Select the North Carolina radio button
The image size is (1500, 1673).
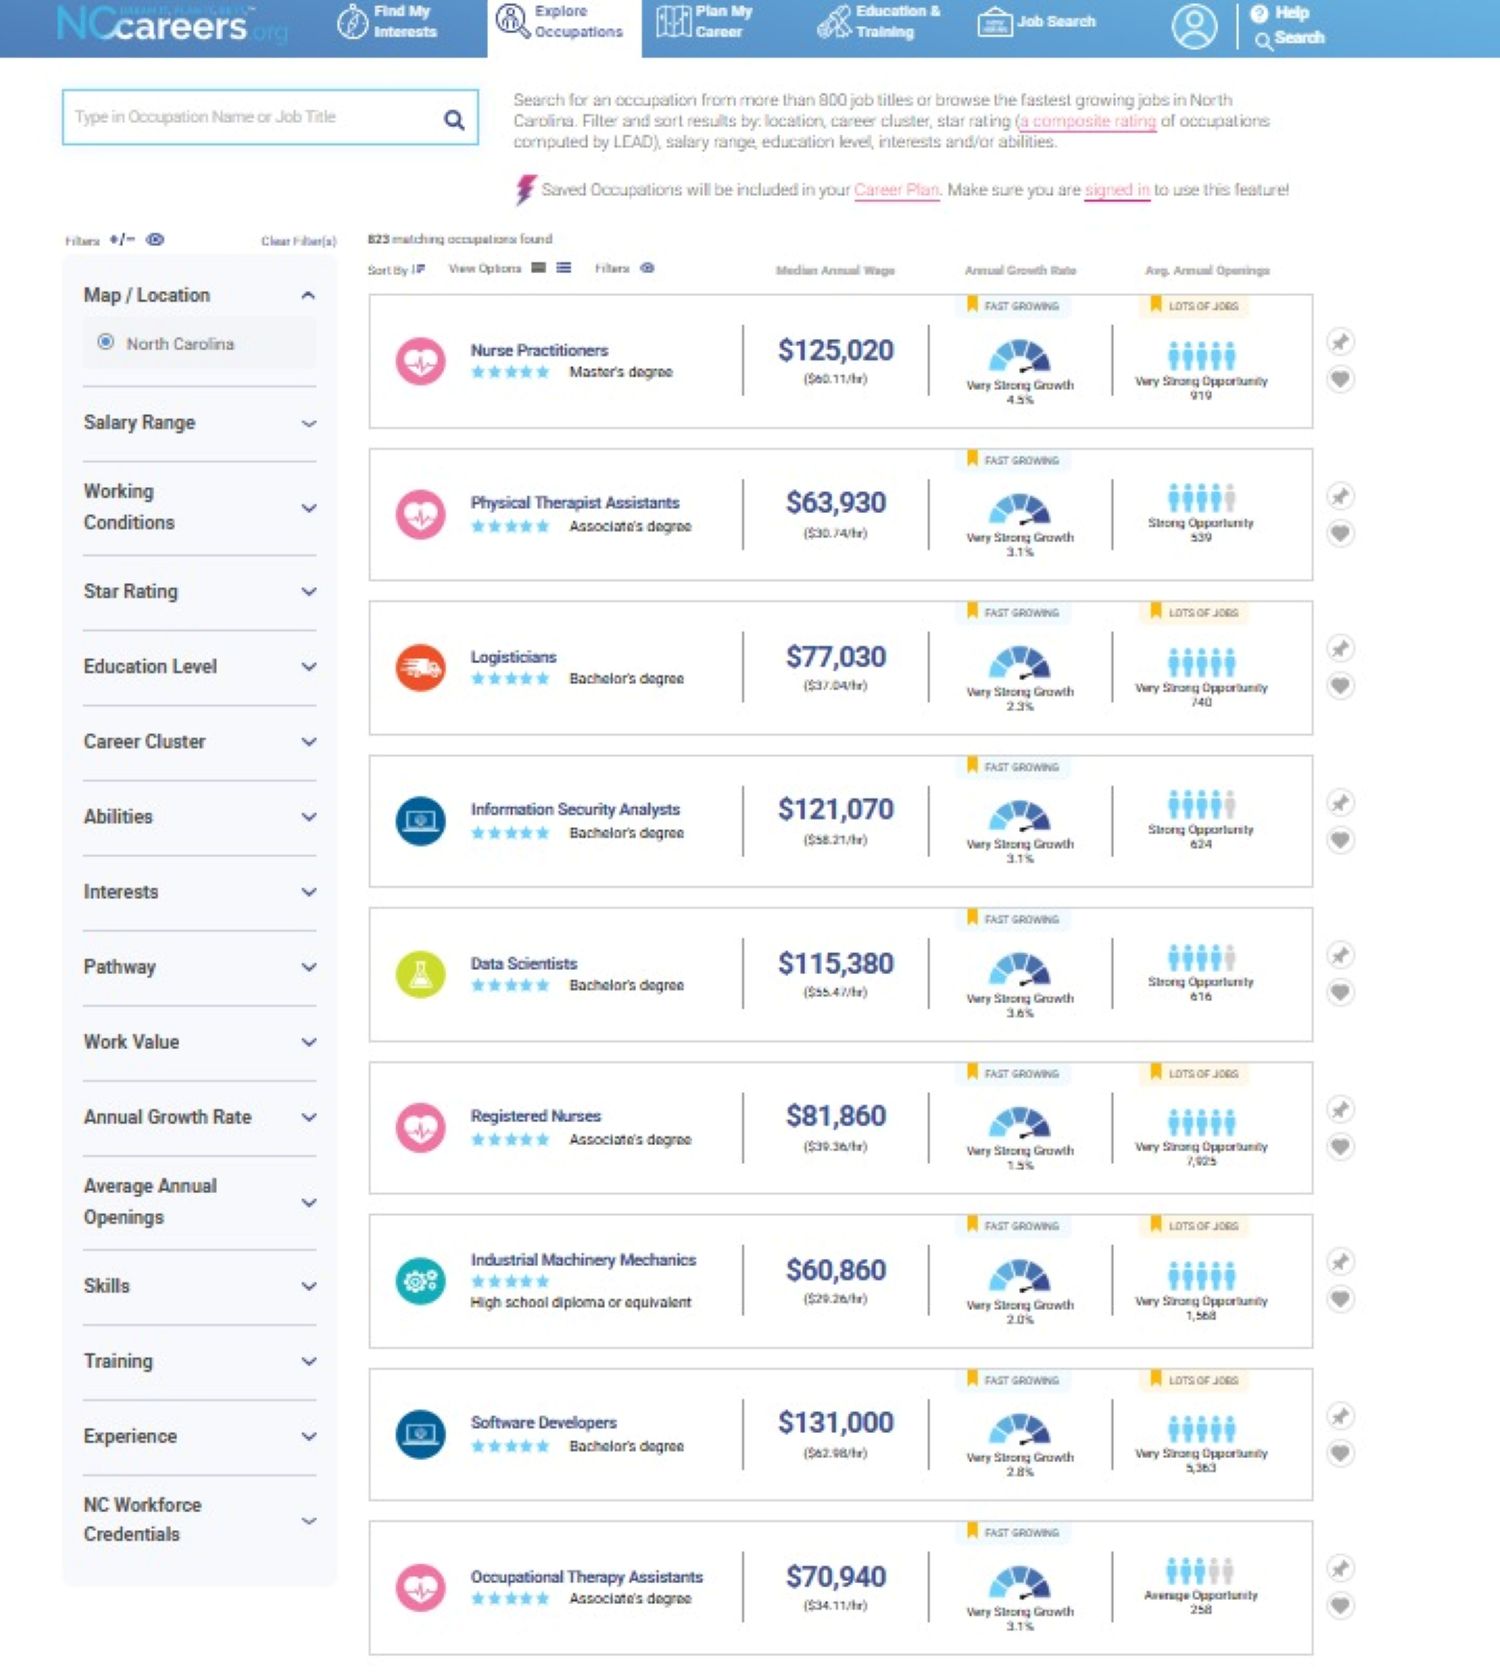click(x=106, y=342)
